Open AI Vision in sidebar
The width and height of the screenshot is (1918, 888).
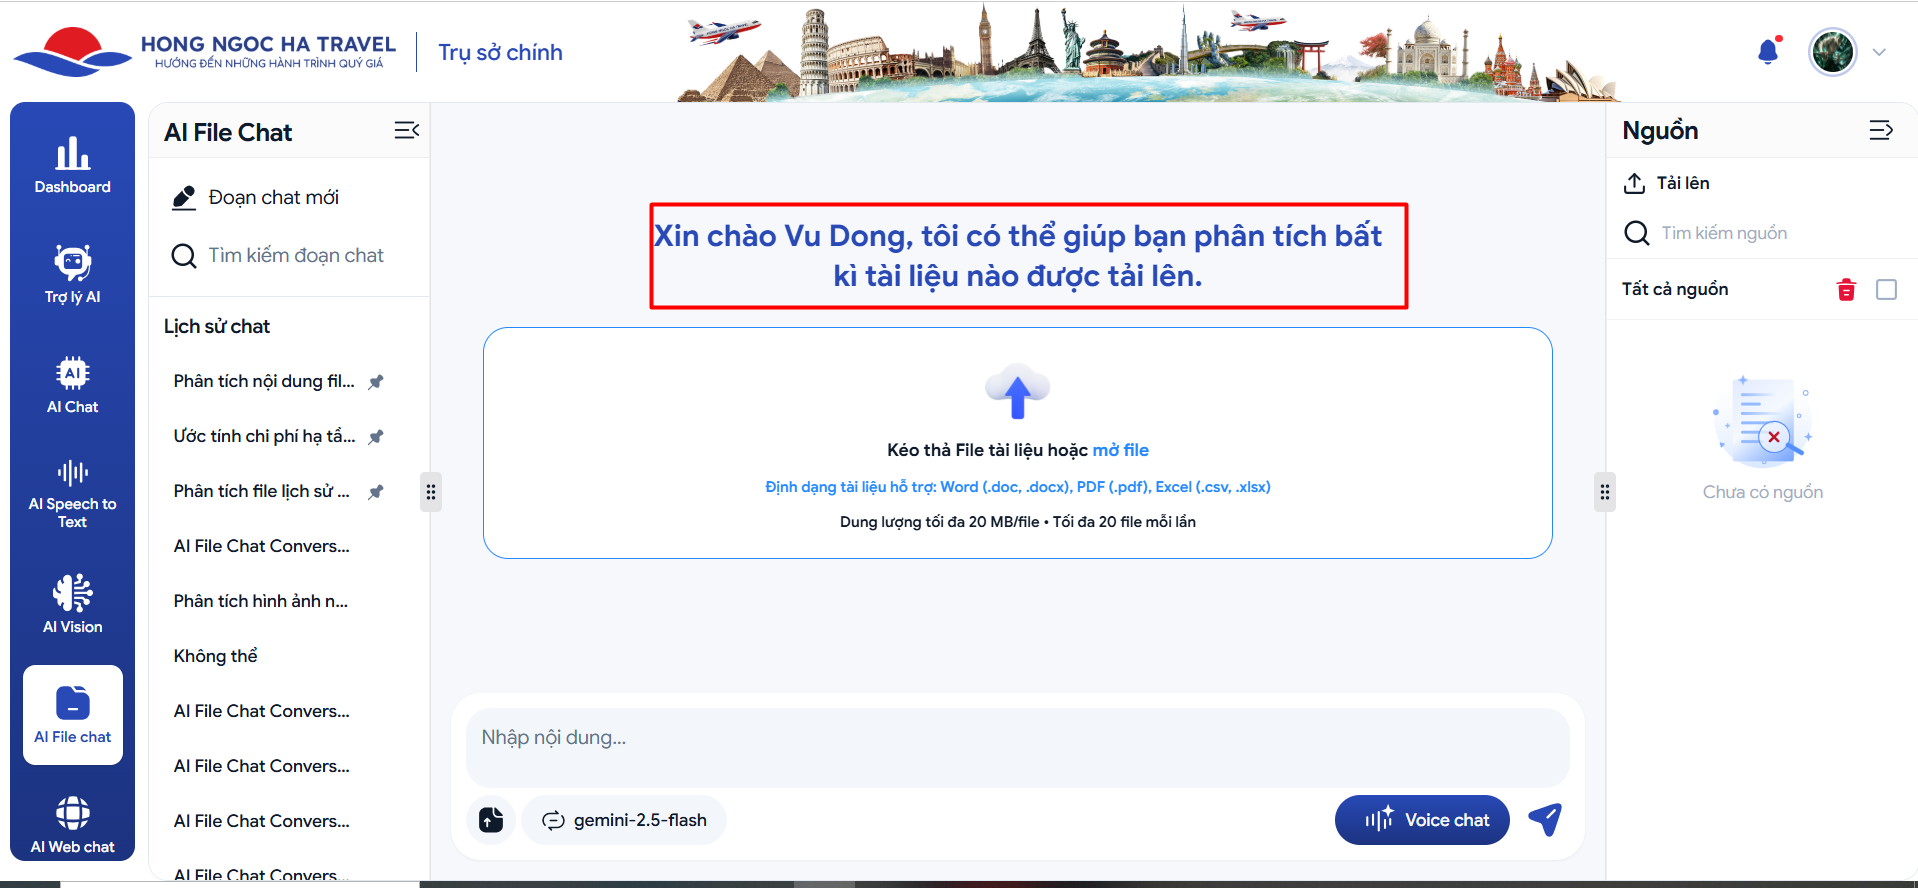click(x=72, y=604)
